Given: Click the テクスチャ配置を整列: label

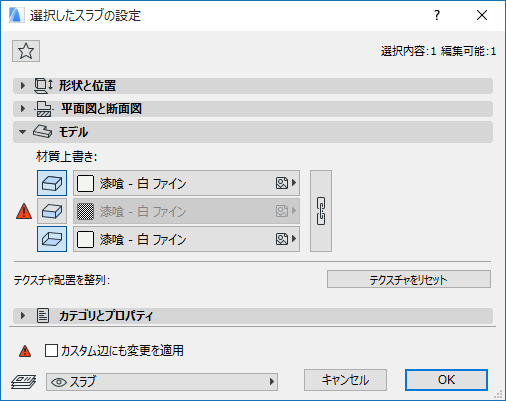Looking at the screenshot, I should point(62,280).
